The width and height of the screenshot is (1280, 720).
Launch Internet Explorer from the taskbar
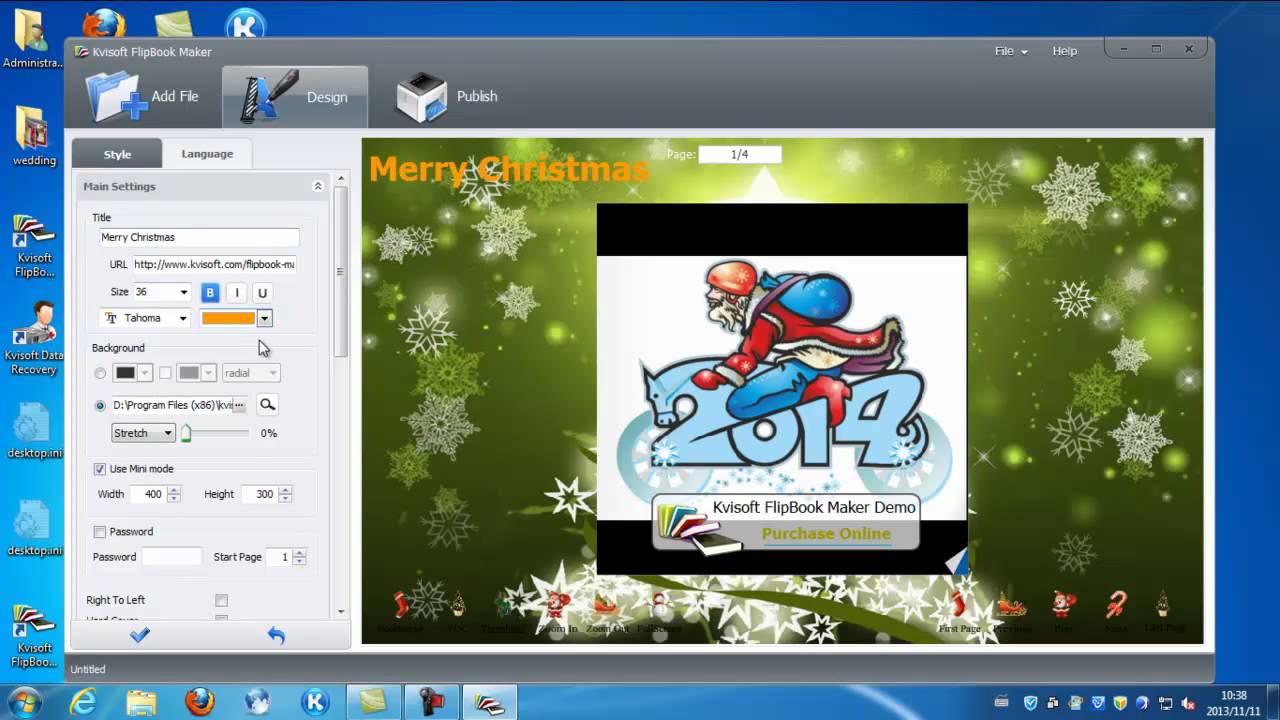tap(82, 702)
